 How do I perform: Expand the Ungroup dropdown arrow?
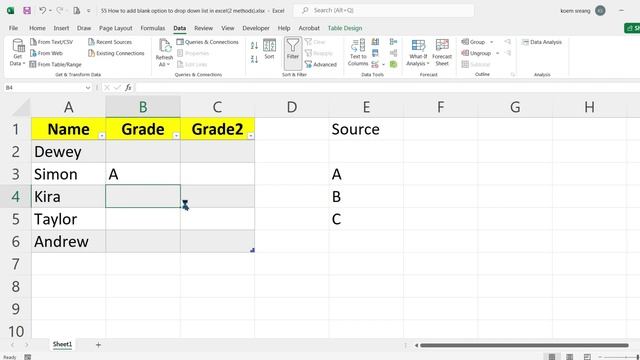click(x=497, y=53)
